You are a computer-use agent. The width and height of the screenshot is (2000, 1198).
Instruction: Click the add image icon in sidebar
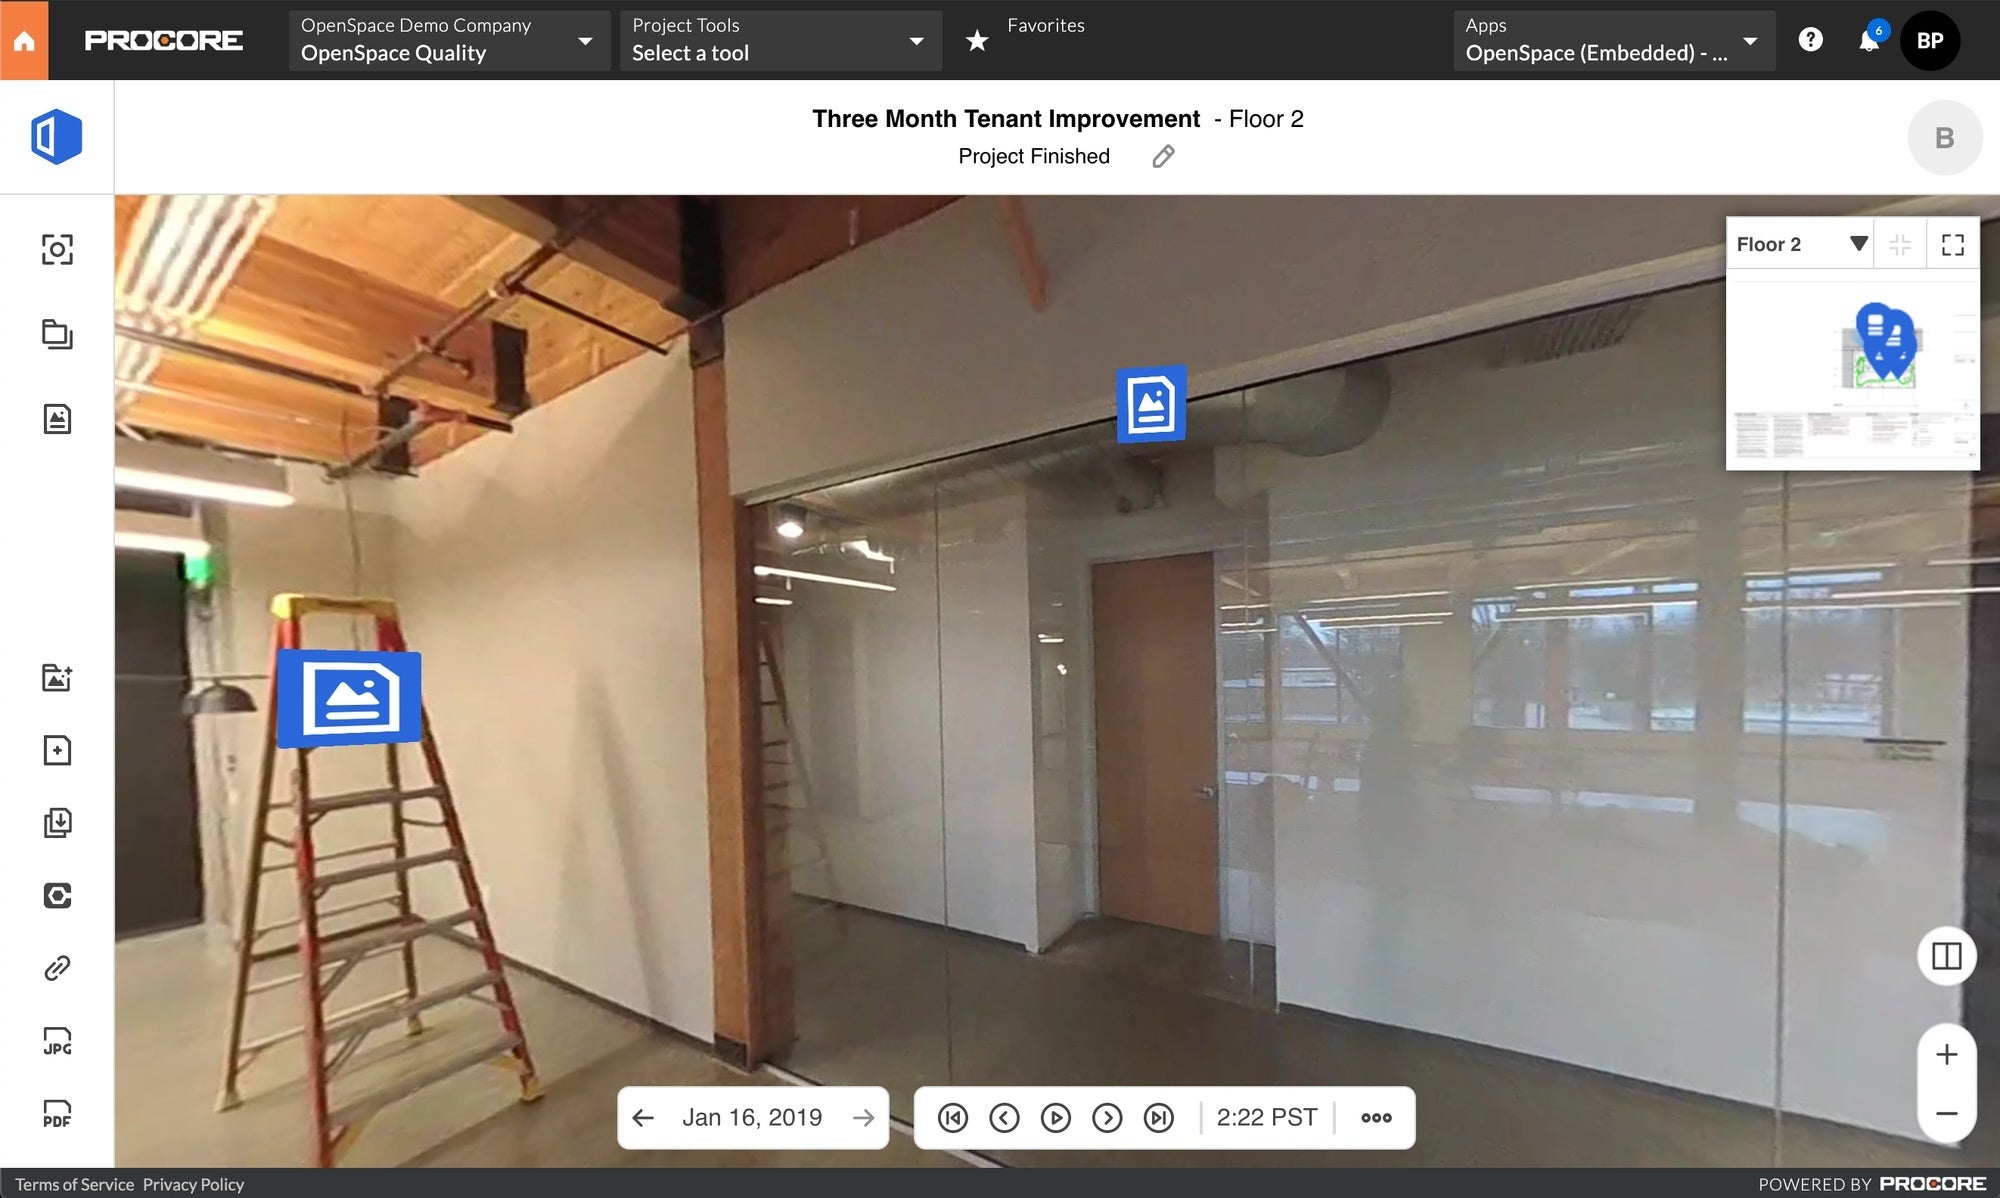pos(57,677)
